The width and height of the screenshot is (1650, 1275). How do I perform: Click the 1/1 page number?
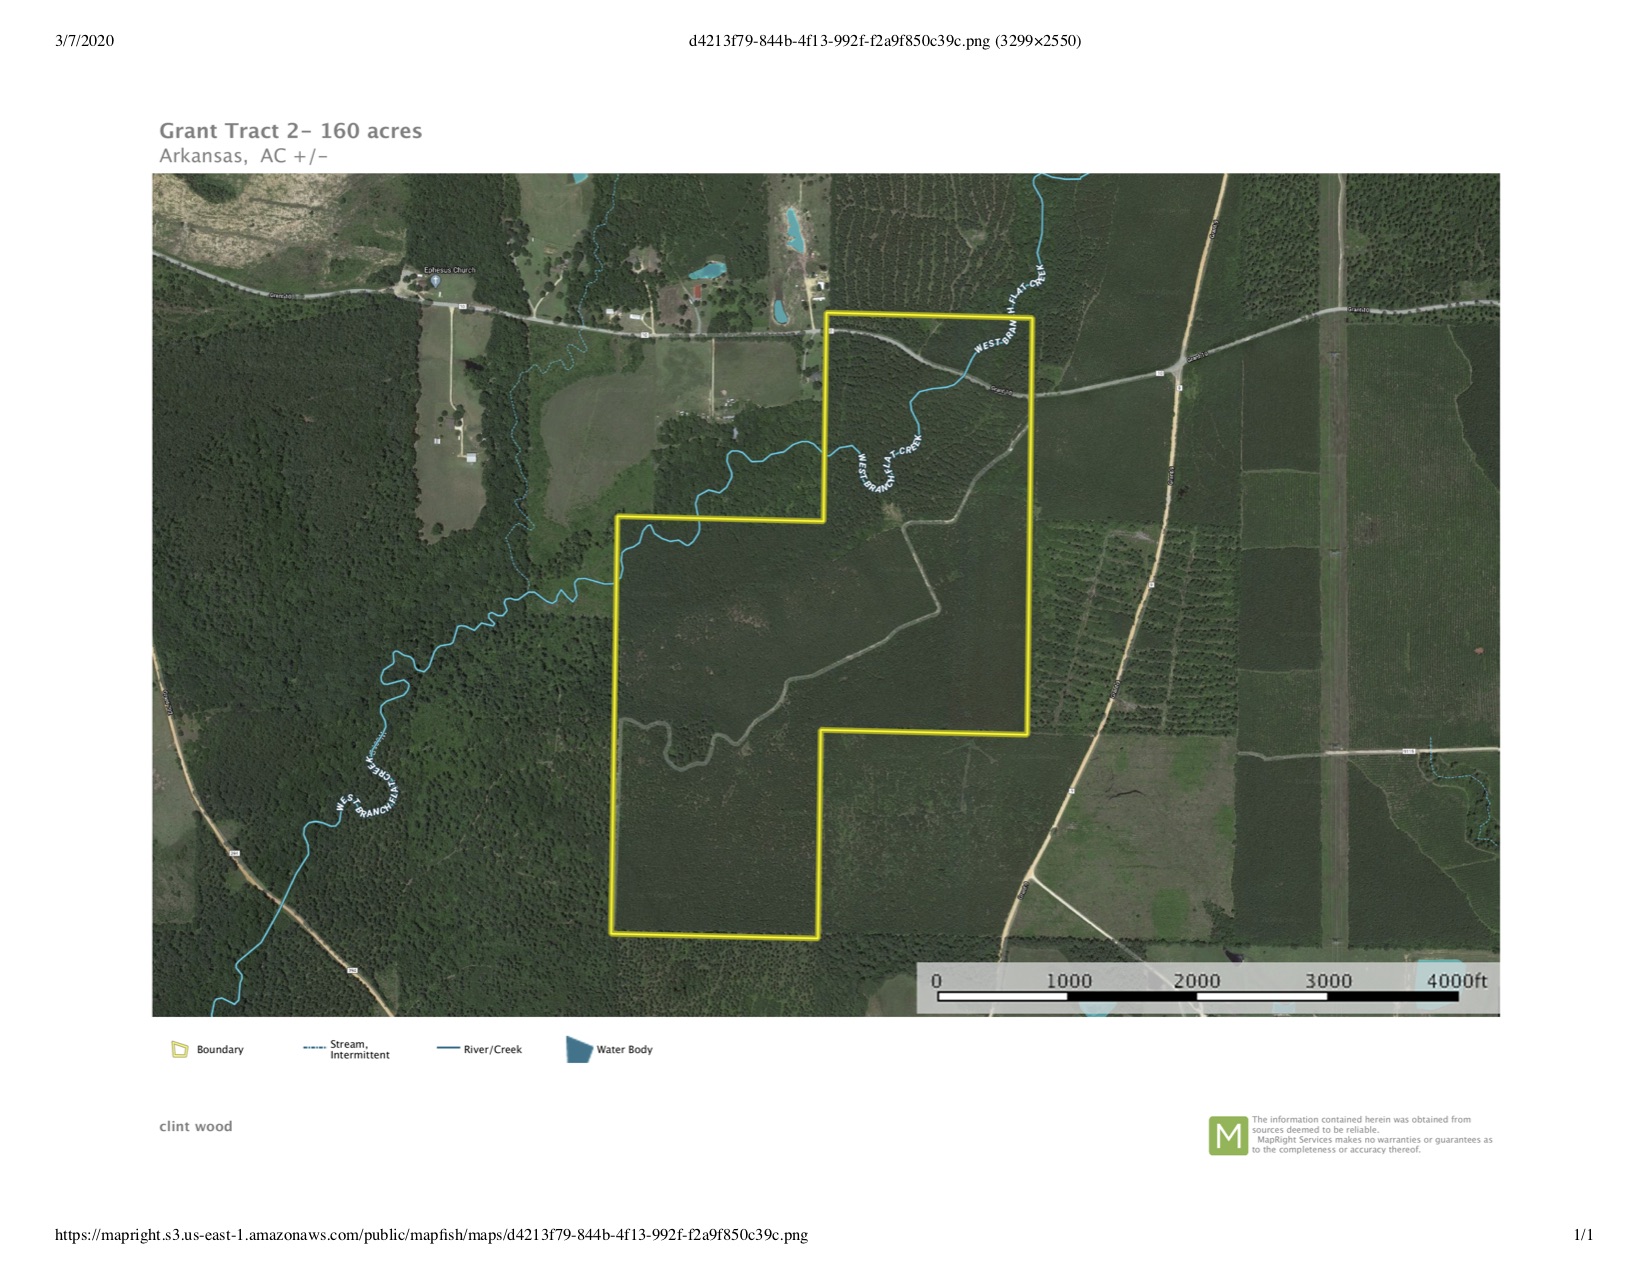tap(1584, 1235)
